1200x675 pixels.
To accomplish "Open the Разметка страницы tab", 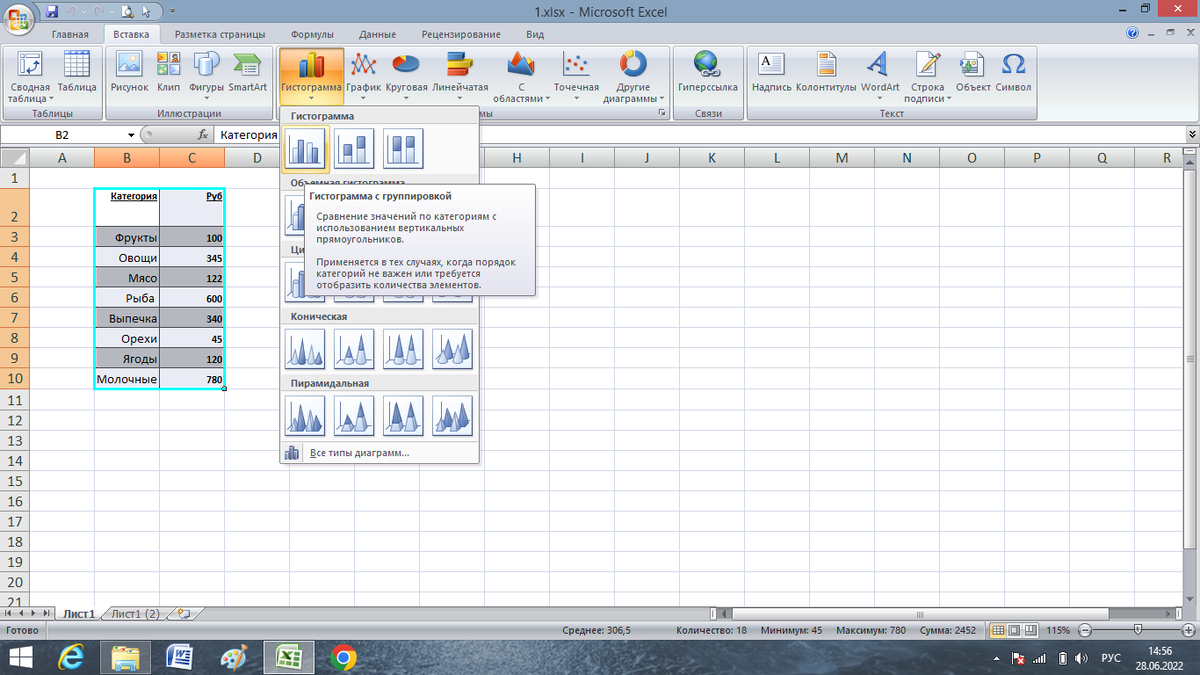I will (220, 34).
